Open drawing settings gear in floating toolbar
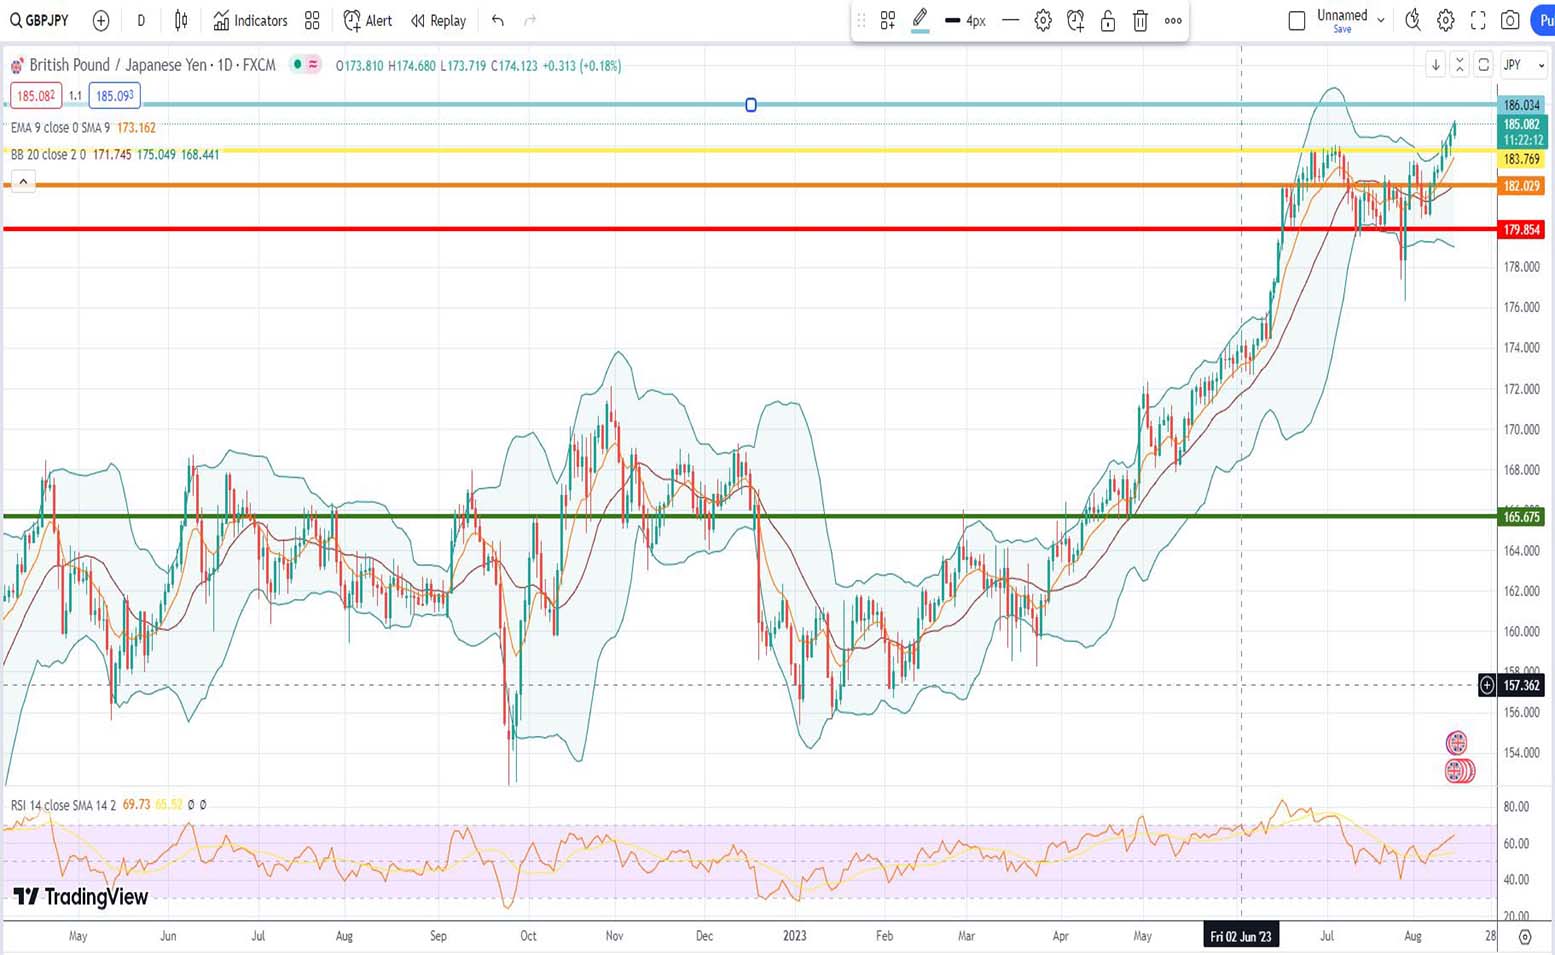Screen dimensions: 1555x955 pyautogui.click(x=1043, y=20)
